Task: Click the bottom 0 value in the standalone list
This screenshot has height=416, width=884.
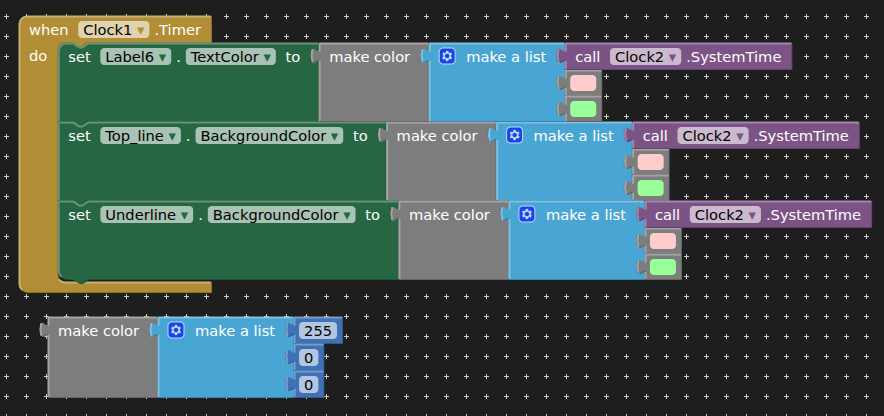Action: (x=308, y=384)
